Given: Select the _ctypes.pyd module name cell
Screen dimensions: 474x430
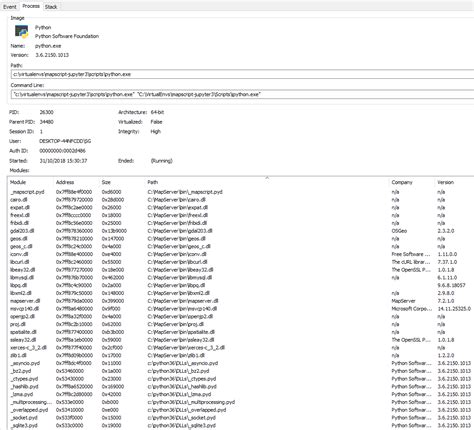Looking at the screenshot, I should [x=24, y=379].
